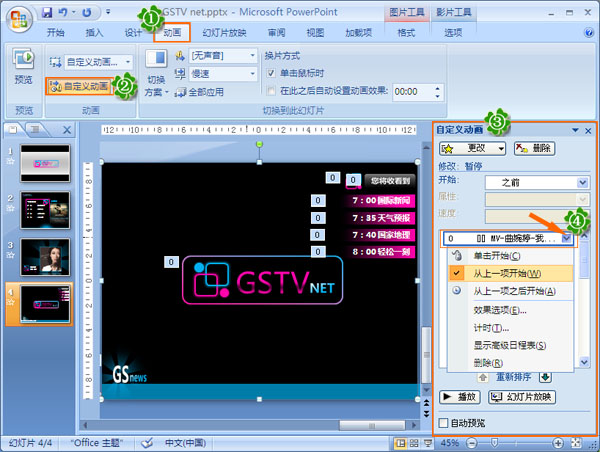Open the animate 自定义动画 dropdown in ribbon
The width and height of the screenshot is (600, 452).
click(128, 62)
